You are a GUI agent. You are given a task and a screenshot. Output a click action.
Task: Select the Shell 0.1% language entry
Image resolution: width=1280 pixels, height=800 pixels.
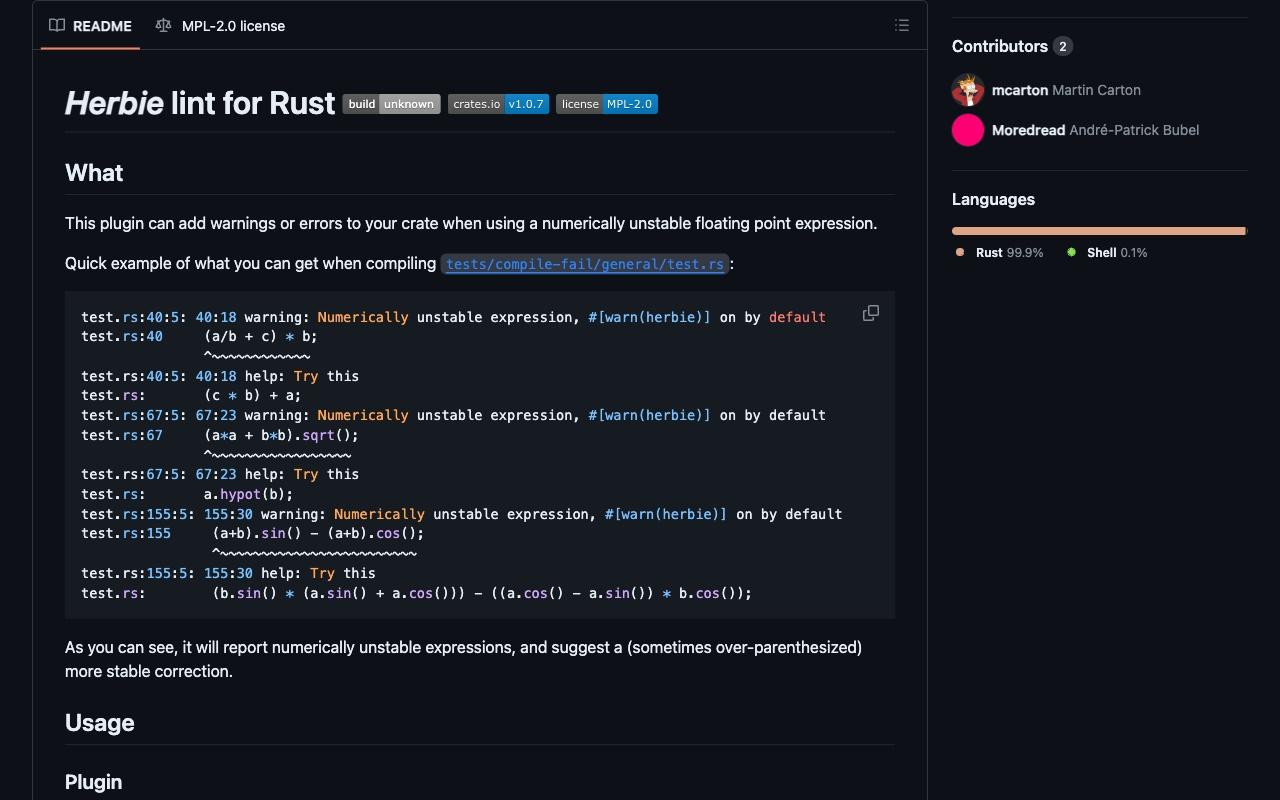pos(1107,253)
